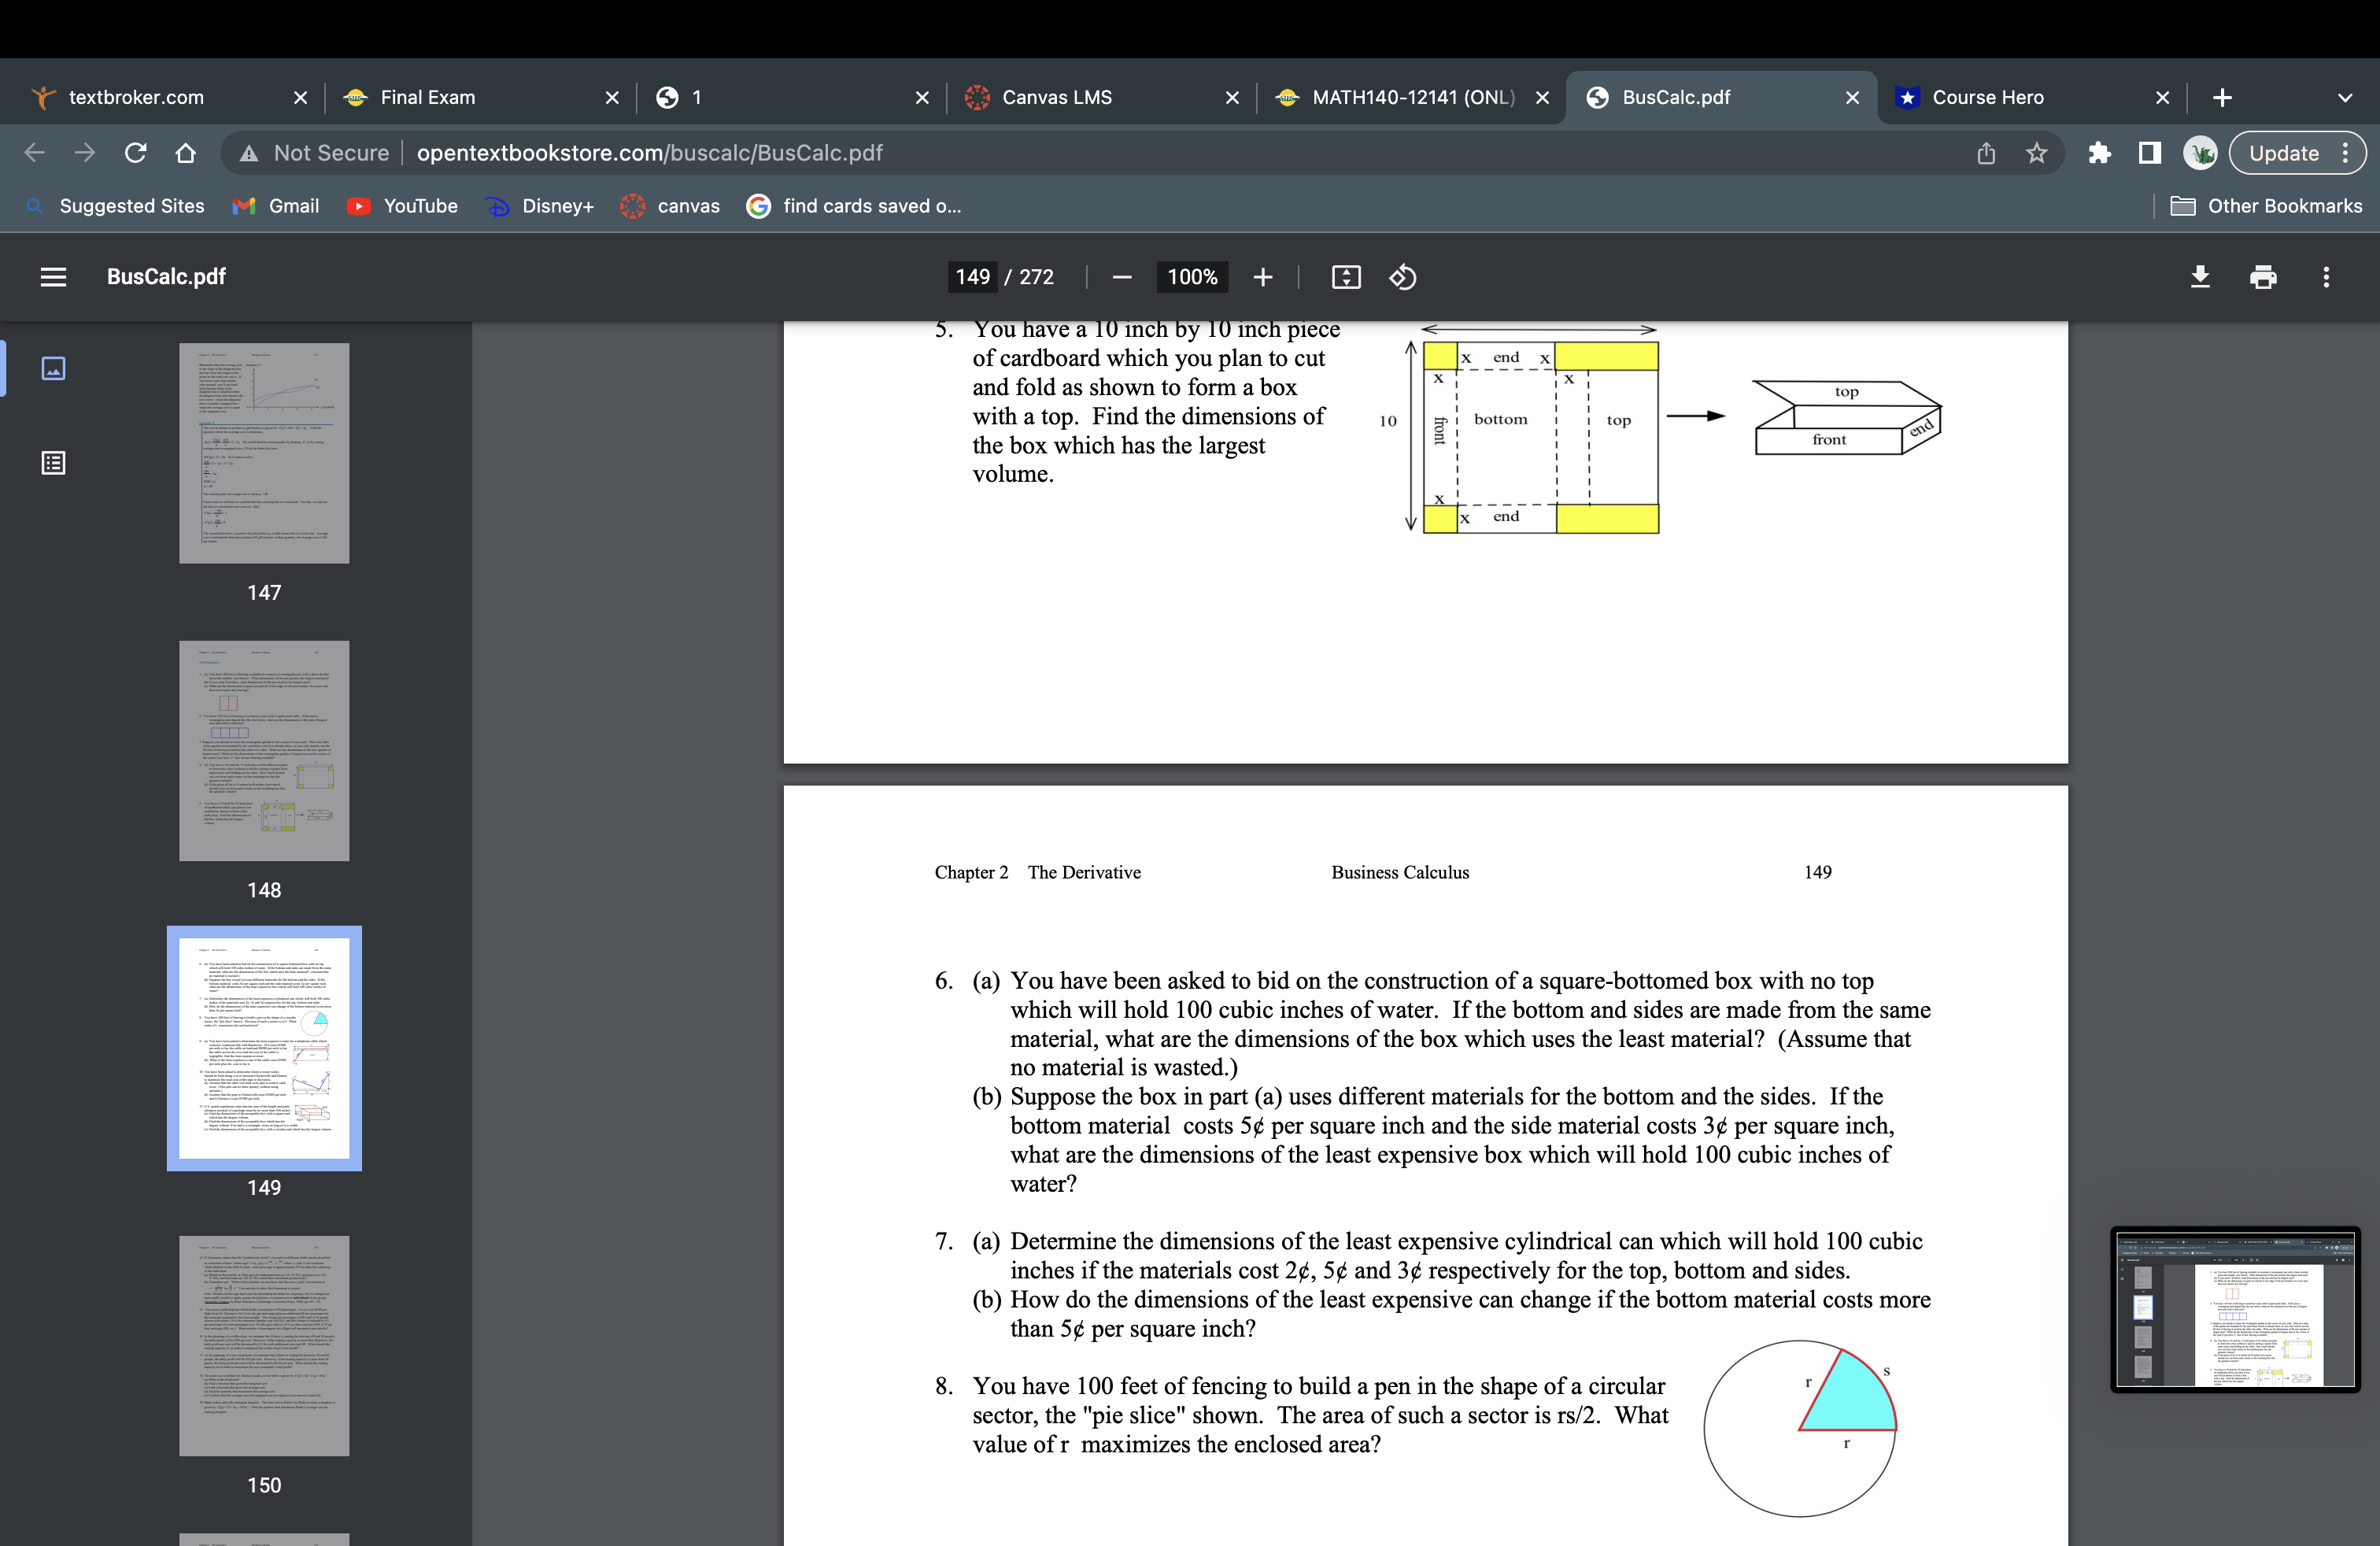
Task: Open the Gmail bookmark
Action: pos(276,206)
